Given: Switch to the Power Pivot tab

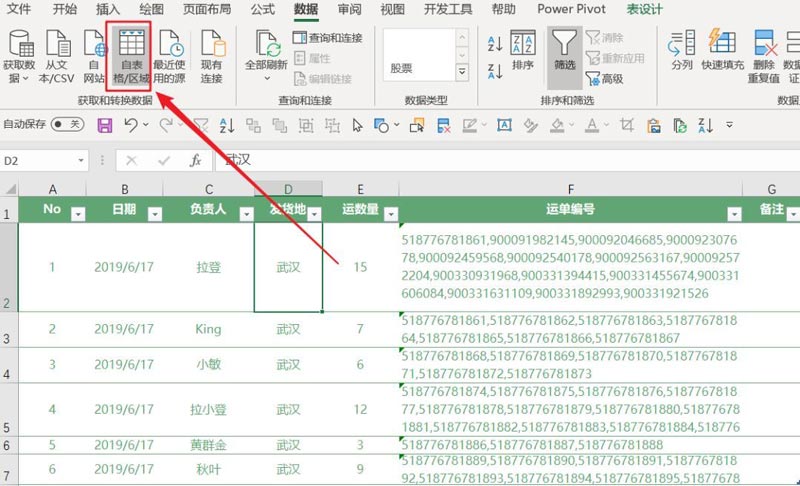Looking at the screenshot, I should click(x=571, y=9).
